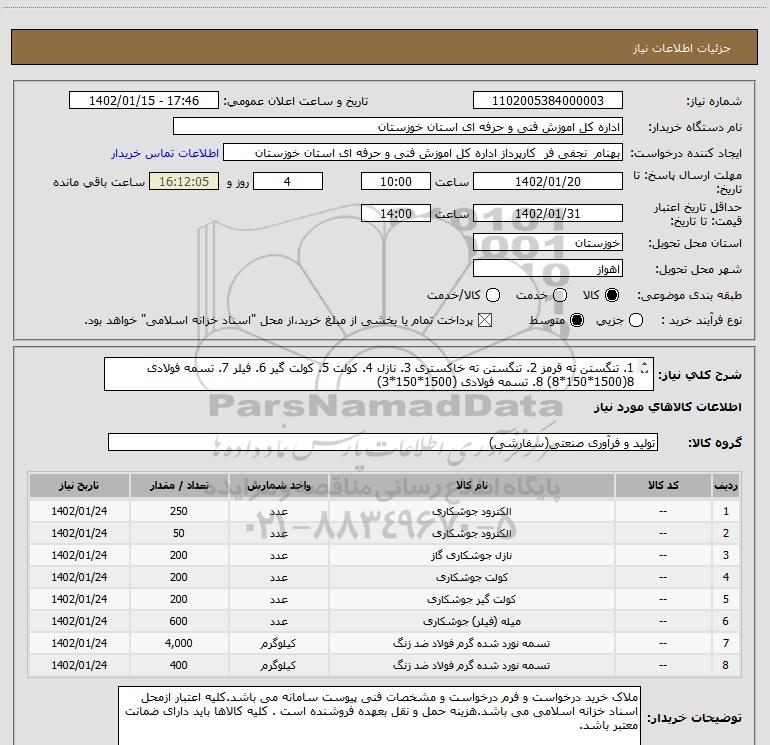Click the price validity date 1402/01/31
Screen dimensions: 770x745
[548, 214]
